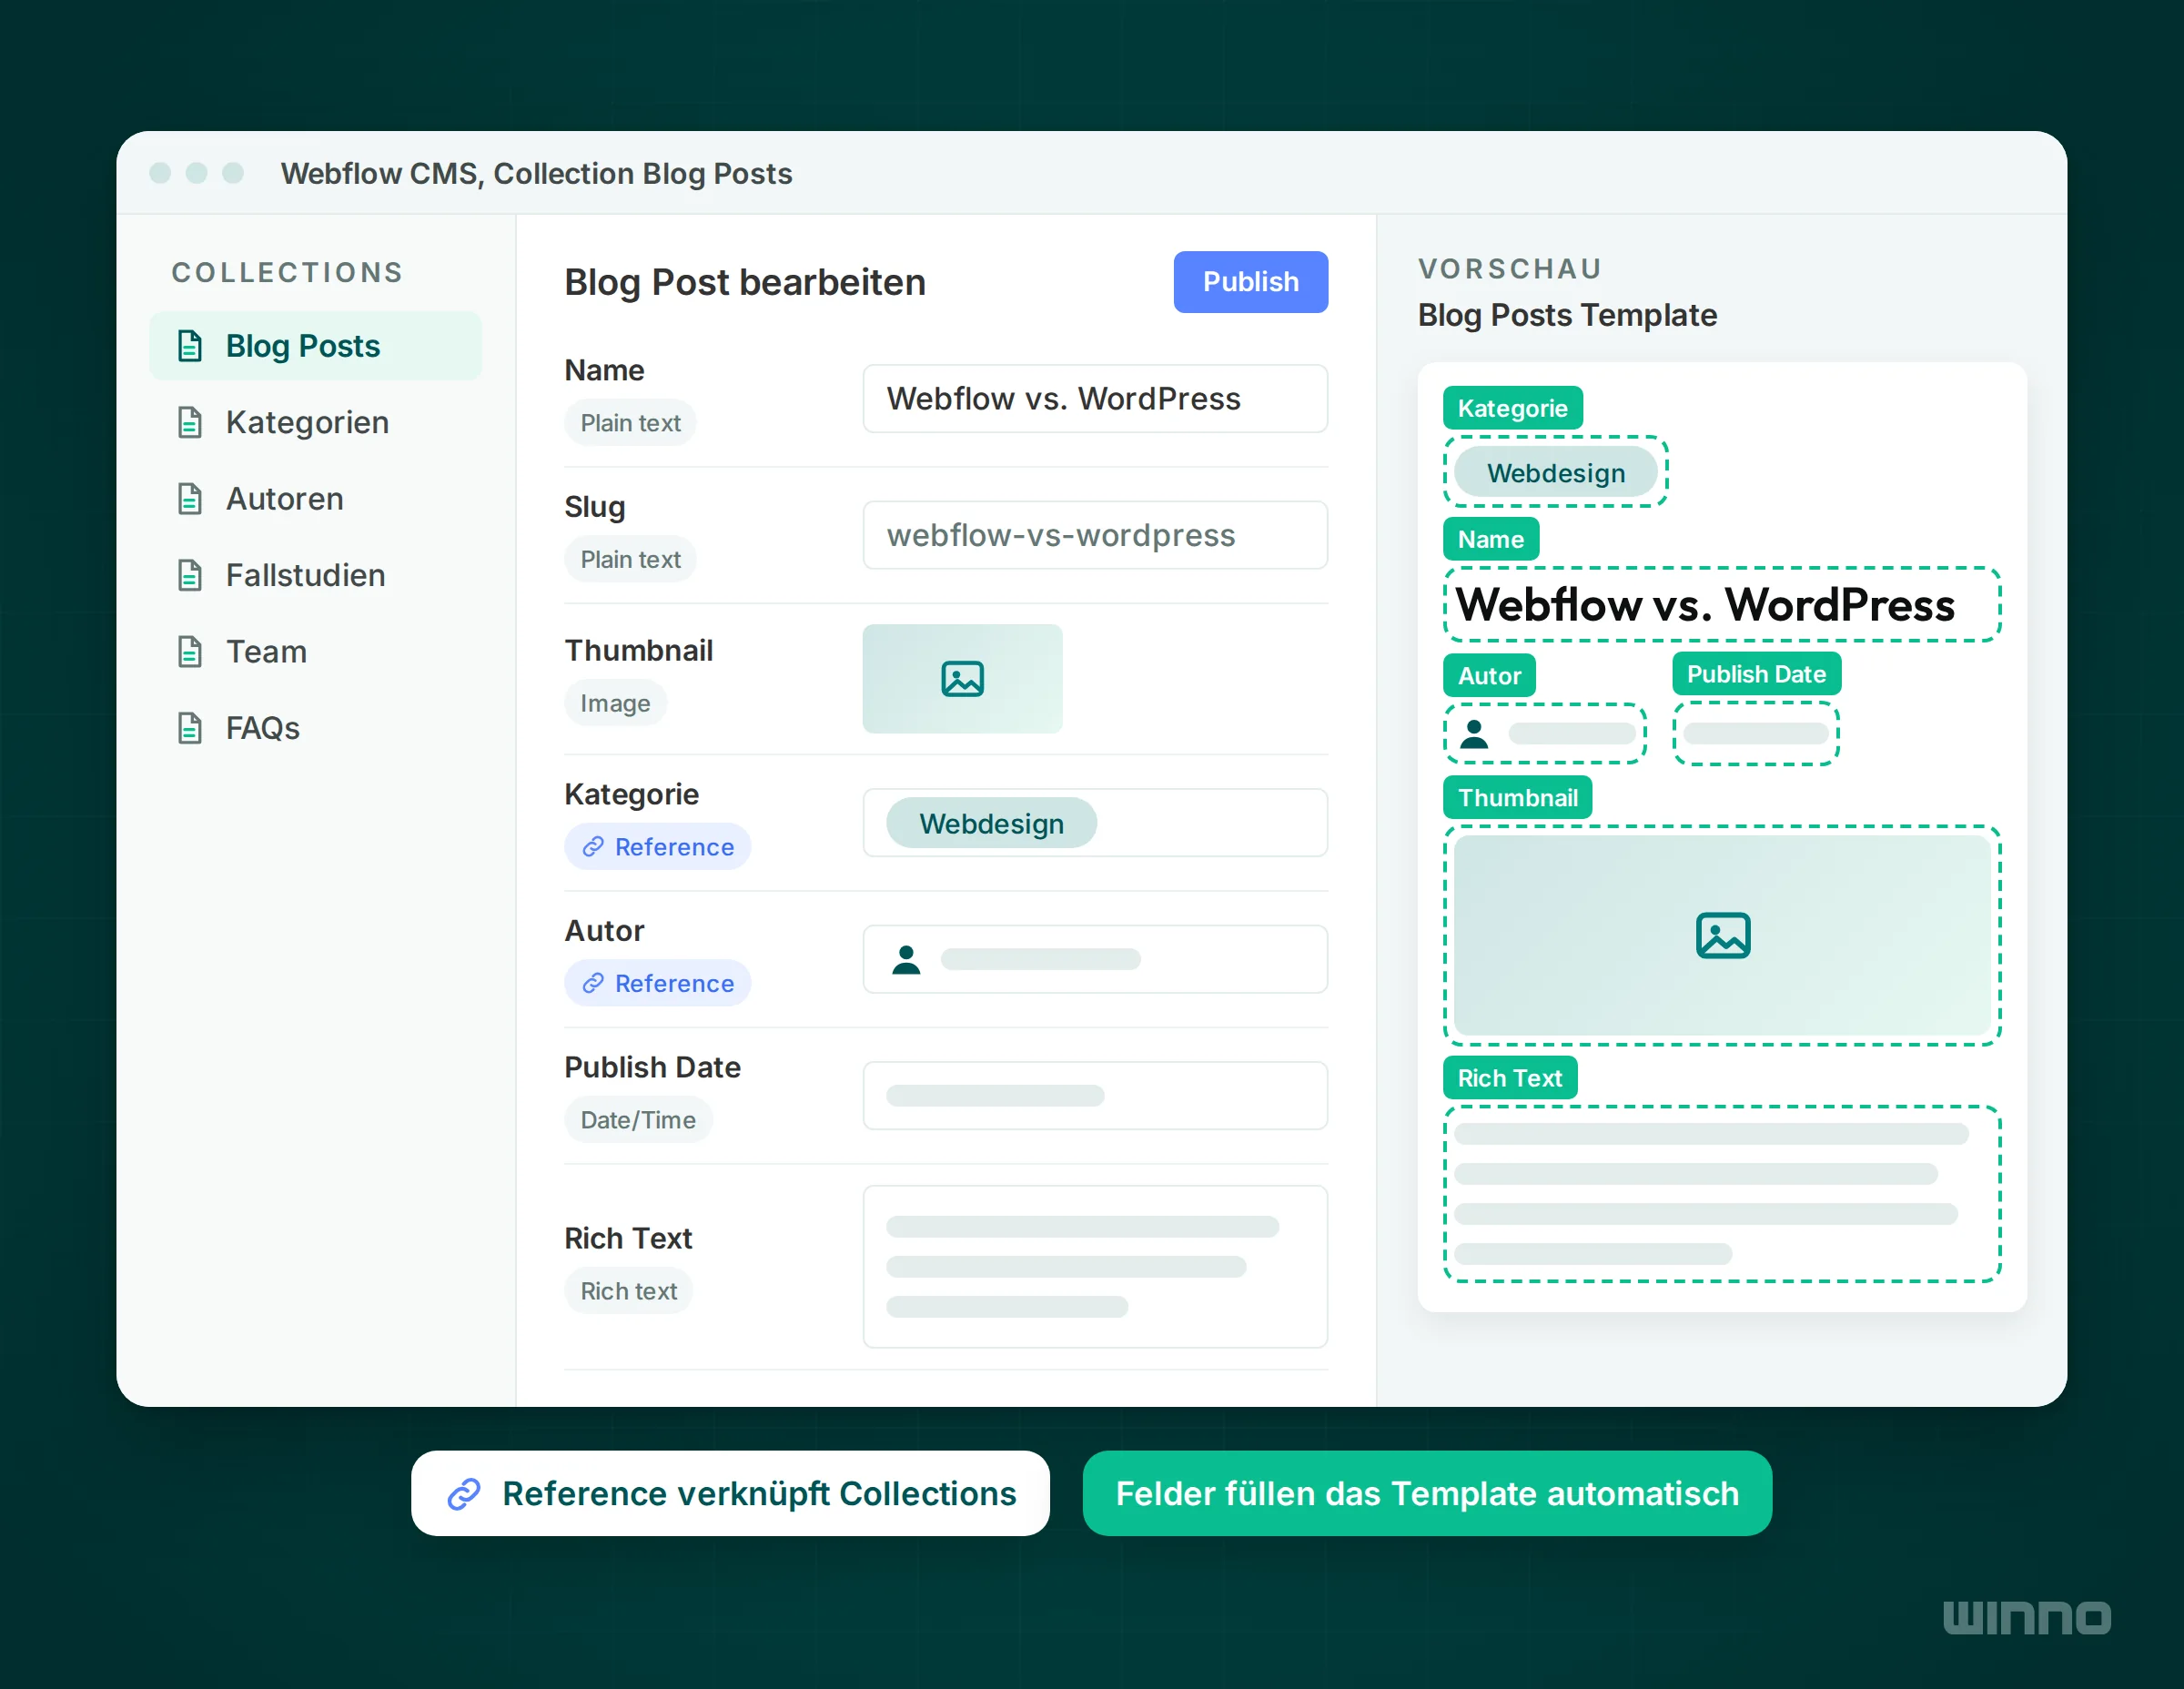
Task: Click the Blog Posts document icon
Action: pyautogui.click(x=190, y=346)
